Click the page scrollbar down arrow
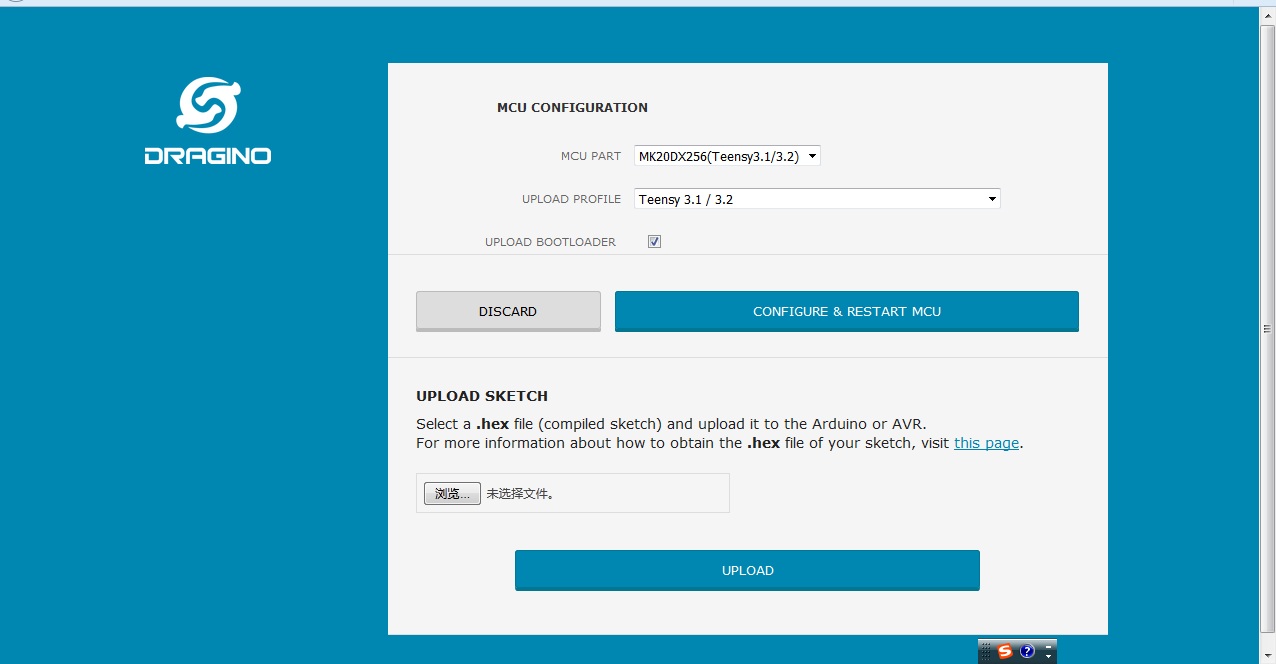This screenshot has width=1276, height=664. click(x=1268, y=656)
